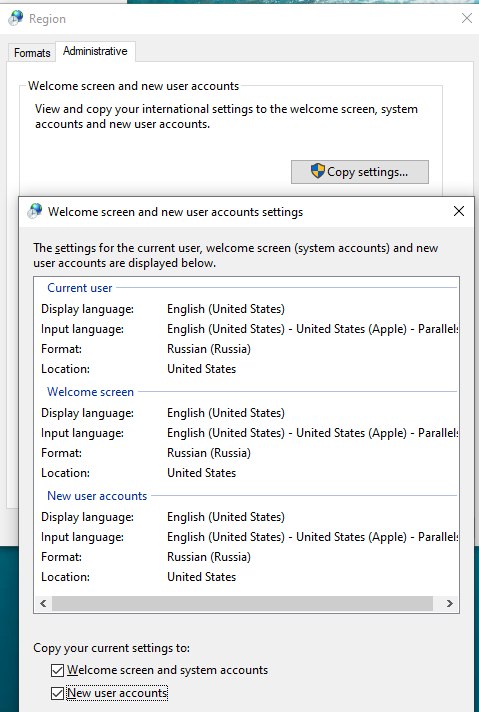The image size is (479, 712).
Task: Click the globe icon of Welcome screen settings dialog
Action: (35, 211)
